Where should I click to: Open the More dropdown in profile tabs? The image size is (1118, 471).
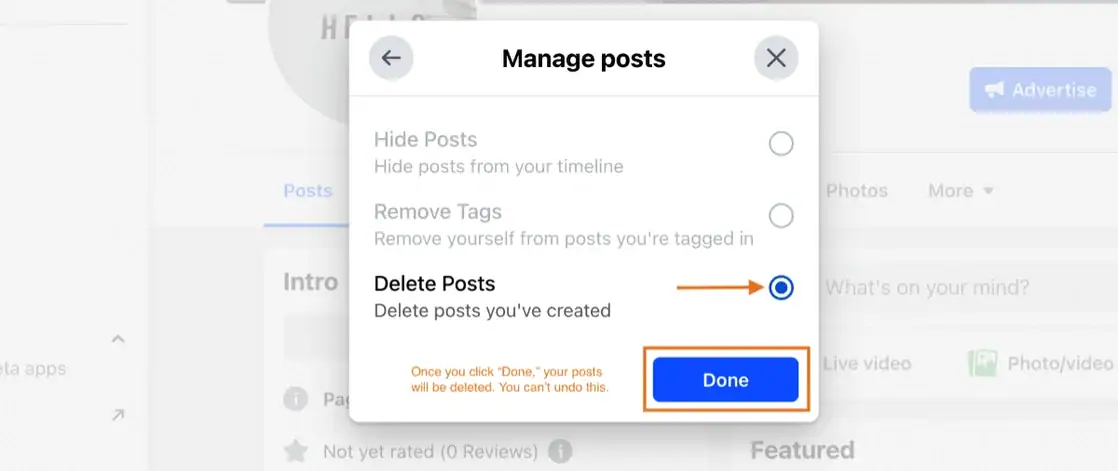(x=960, y=191)
